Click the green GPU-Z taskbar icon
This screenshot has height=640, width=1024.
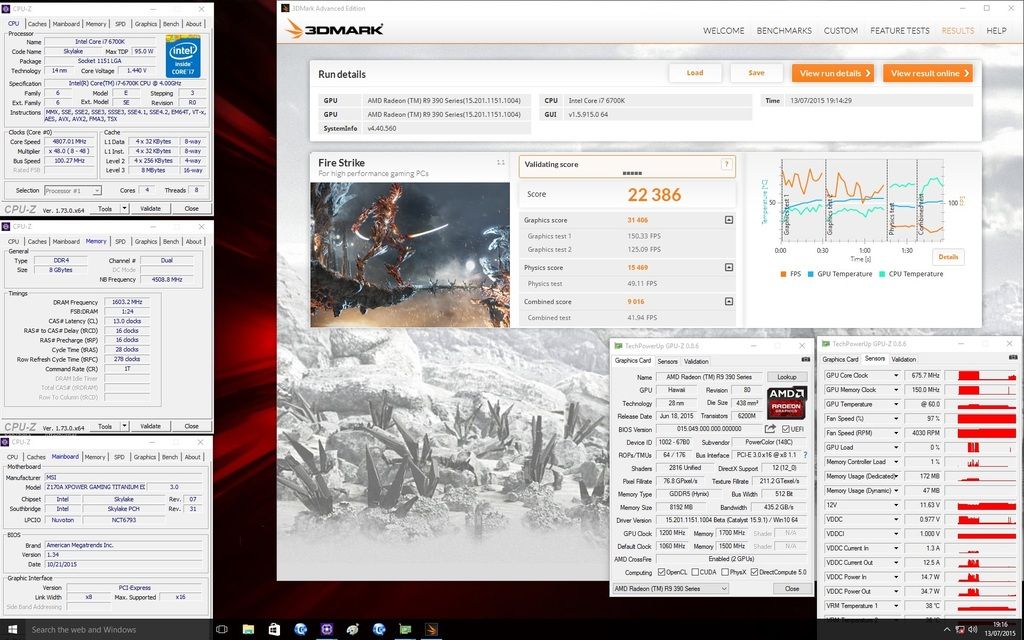[x=405, y=630]
